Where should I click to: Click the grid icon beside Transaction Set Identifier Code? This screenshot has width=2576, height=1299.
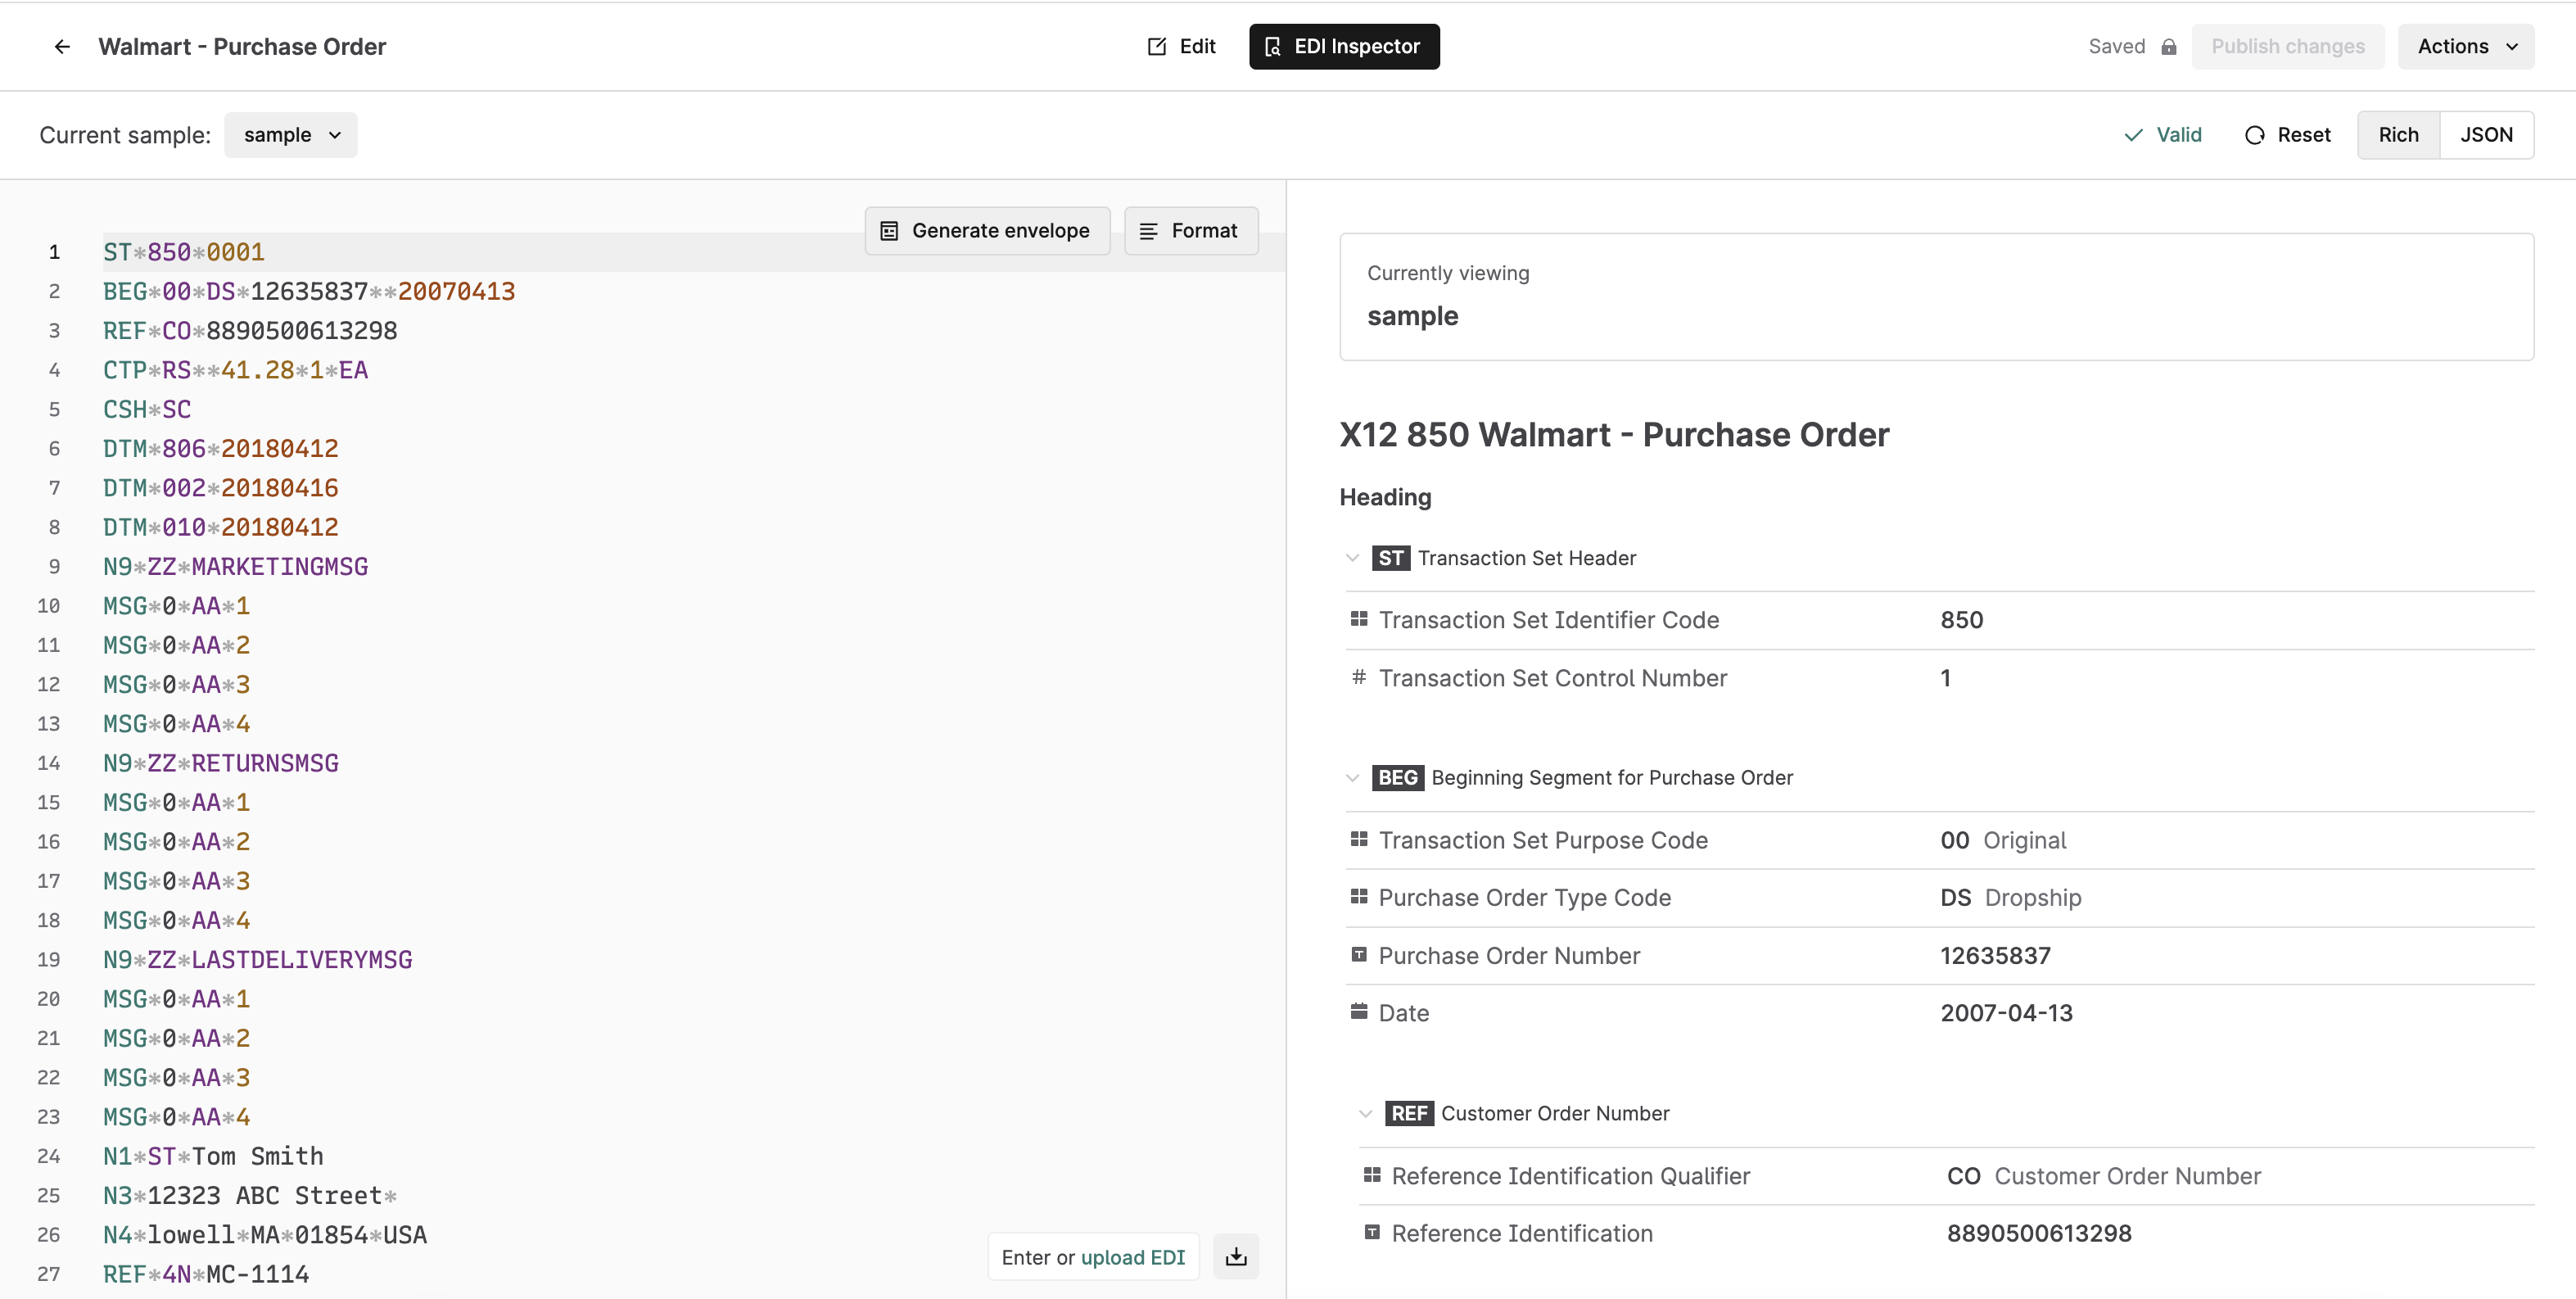click(1359, 620)
